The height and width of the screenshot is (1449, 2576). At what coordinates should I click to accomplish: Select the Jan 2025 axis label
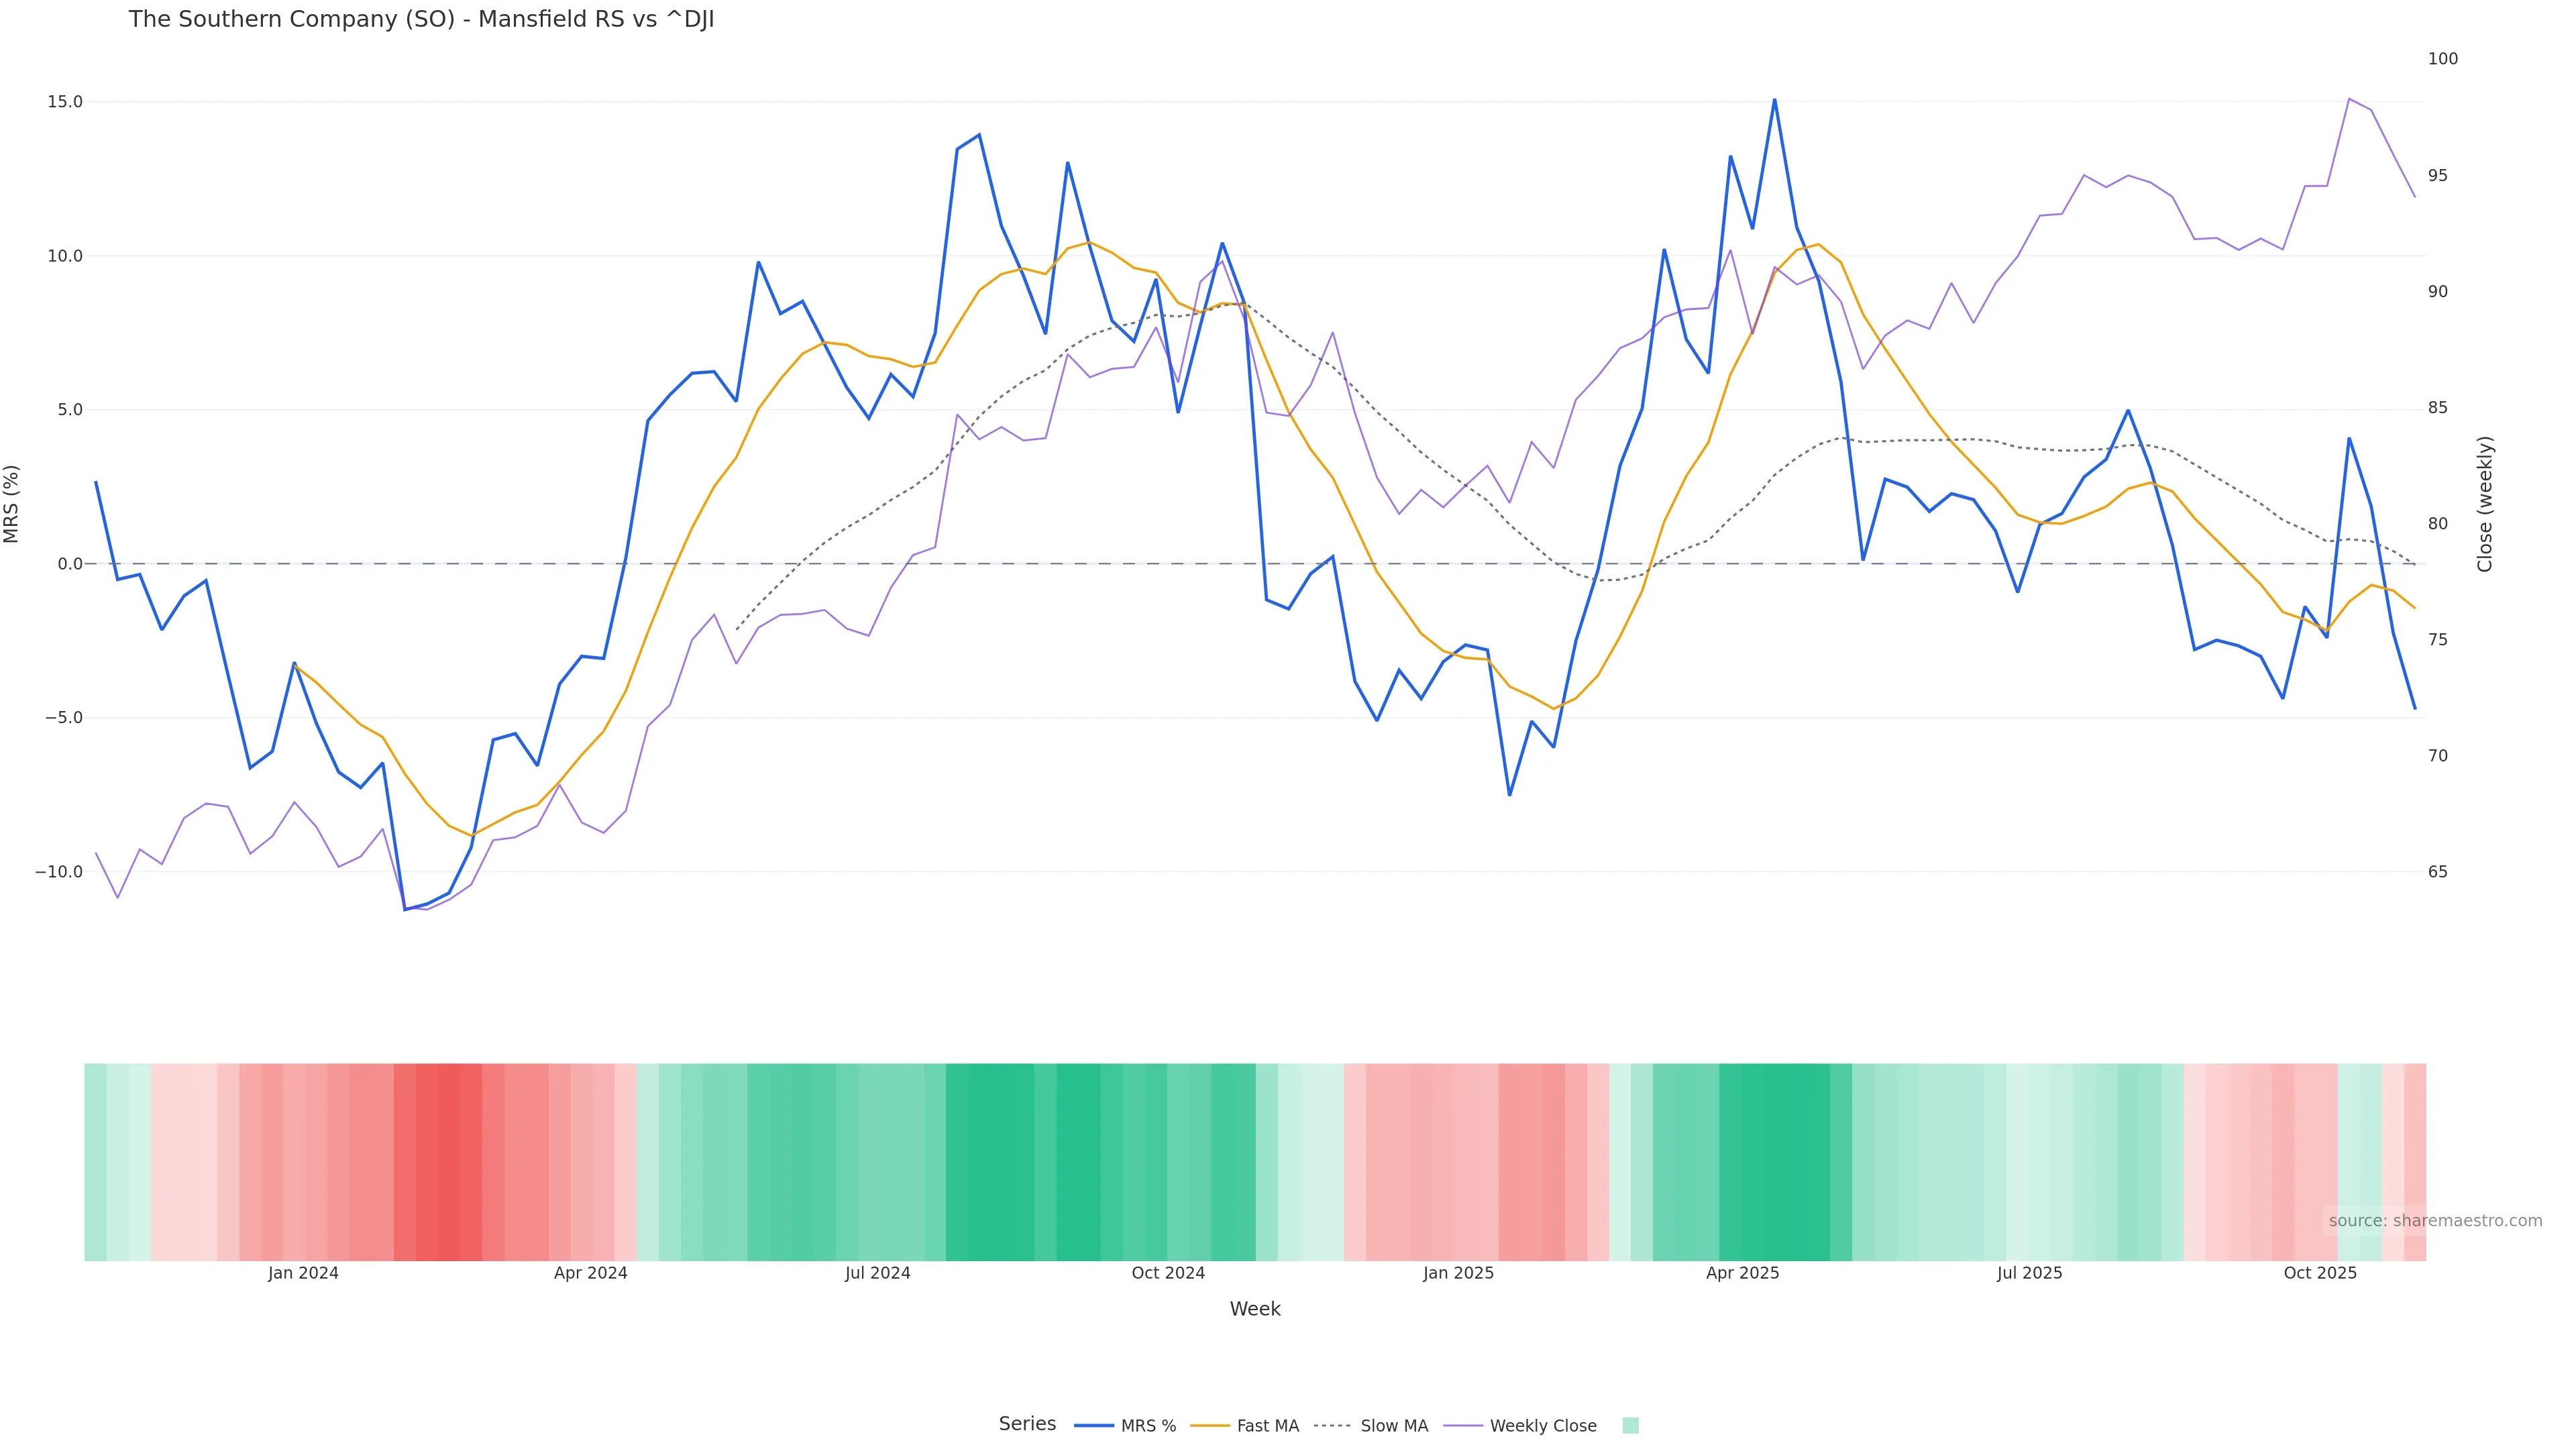[x=1458, y=1274]
